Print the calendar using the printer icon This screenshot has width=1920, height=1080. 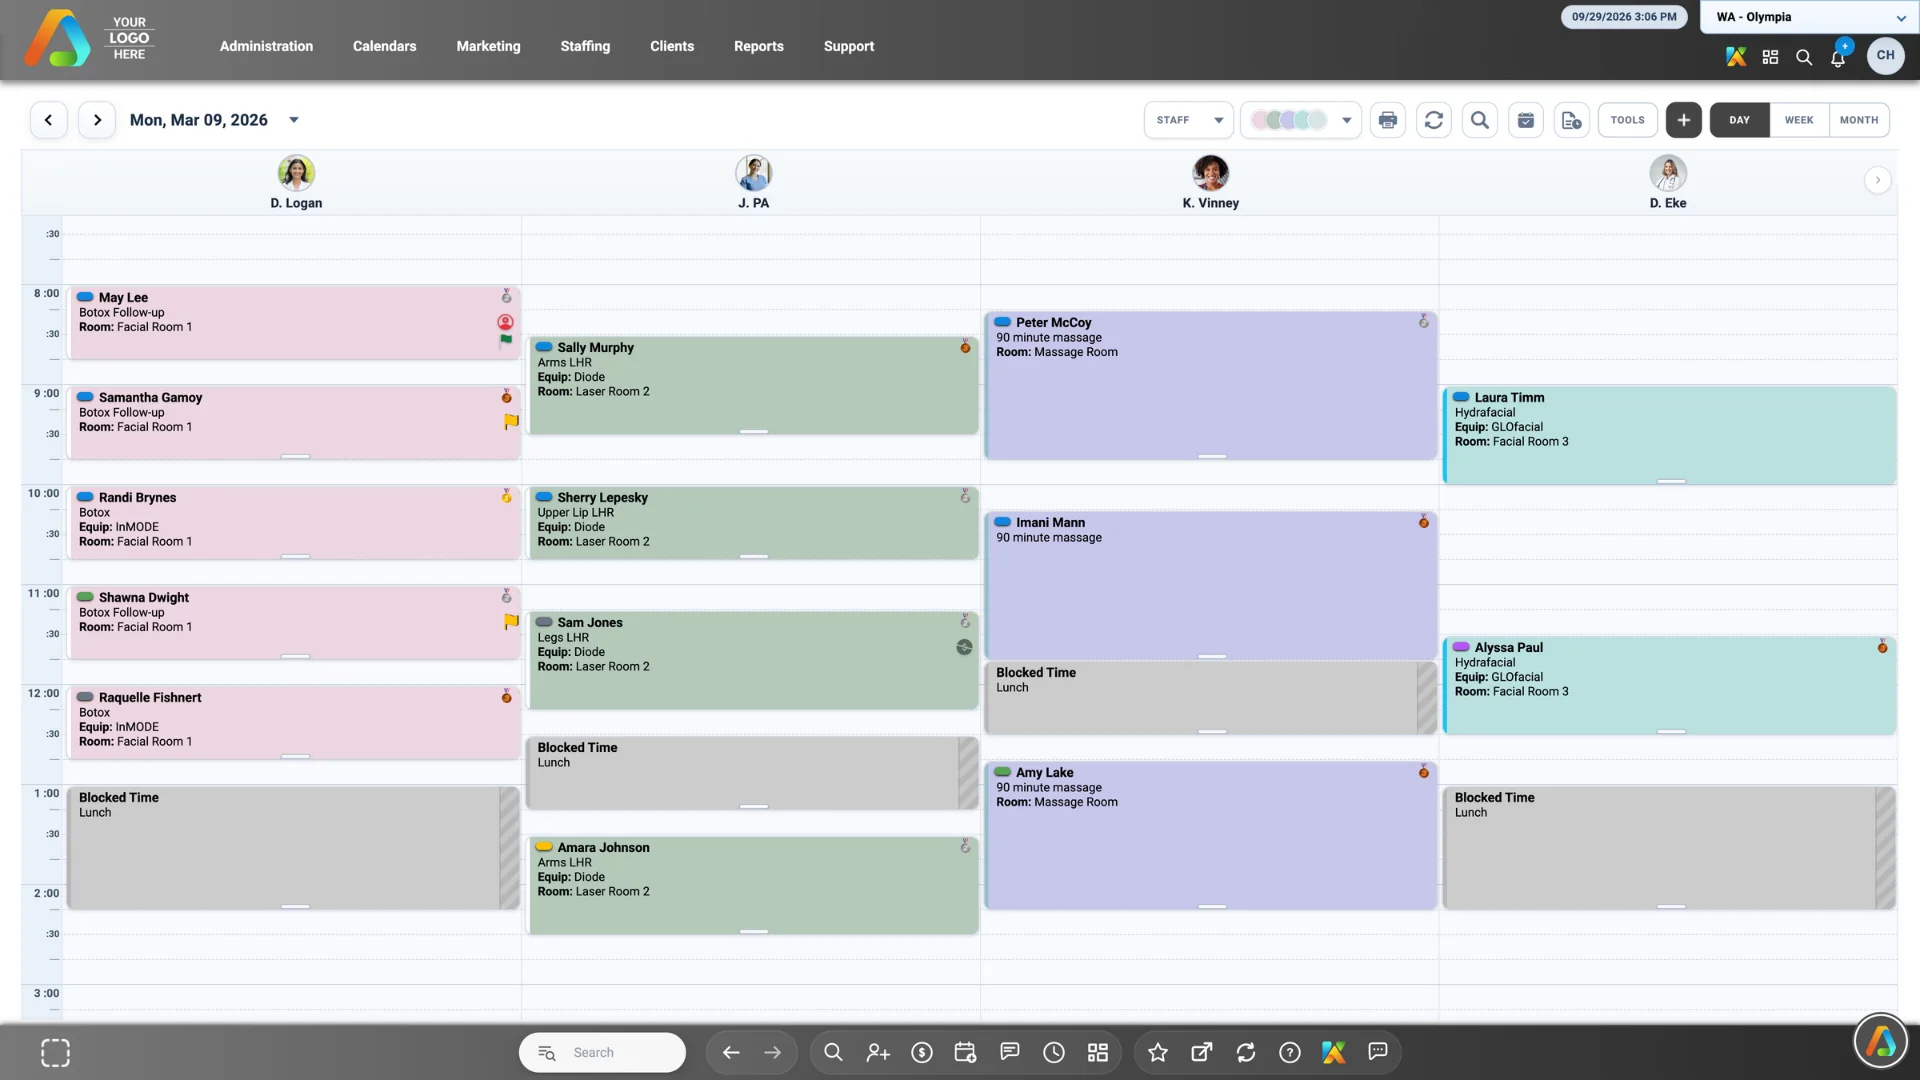pos(1387,120)
